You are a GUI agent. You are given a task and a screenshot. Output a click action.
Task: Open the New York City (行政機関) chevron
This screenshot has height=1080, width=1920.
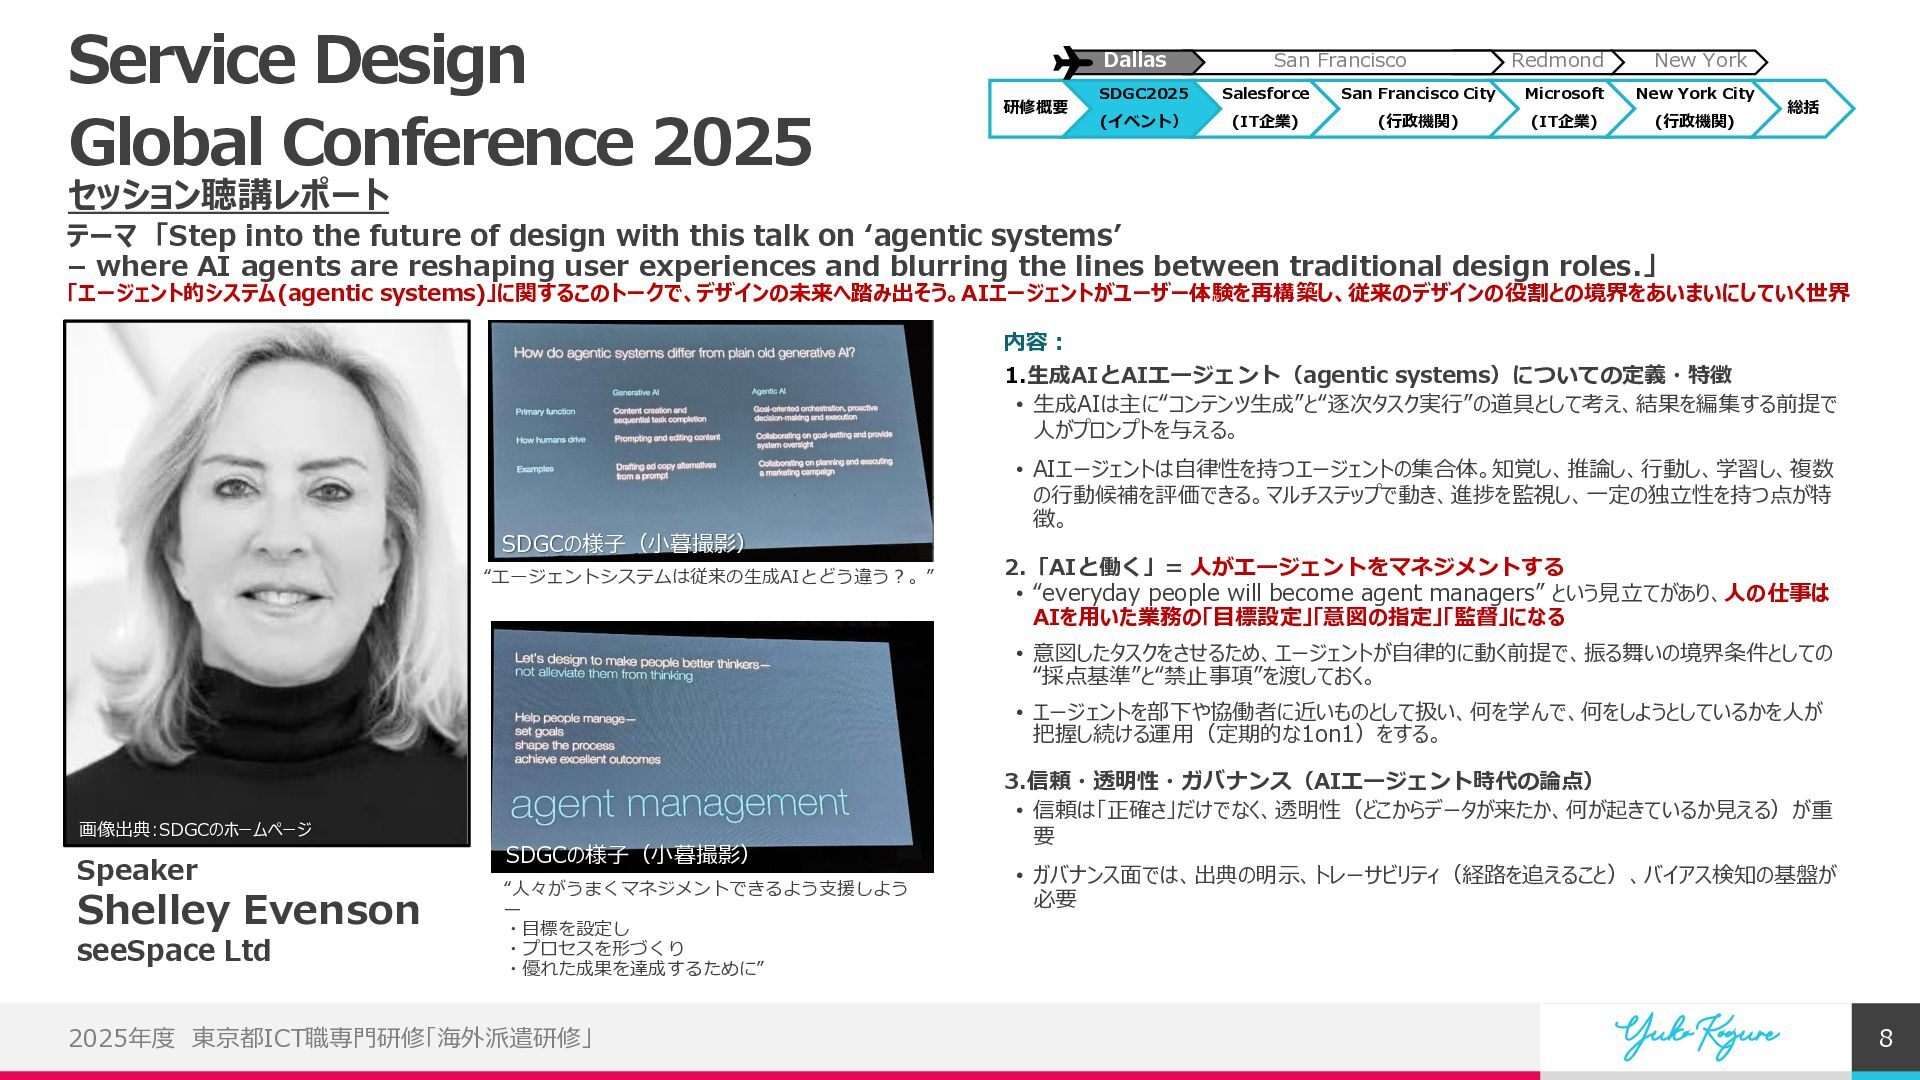tap(1694, 108)
